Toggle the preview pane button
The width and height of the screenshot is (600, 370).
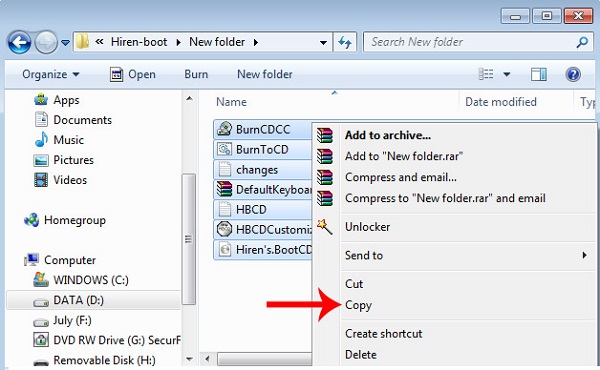tap(538, 74)
